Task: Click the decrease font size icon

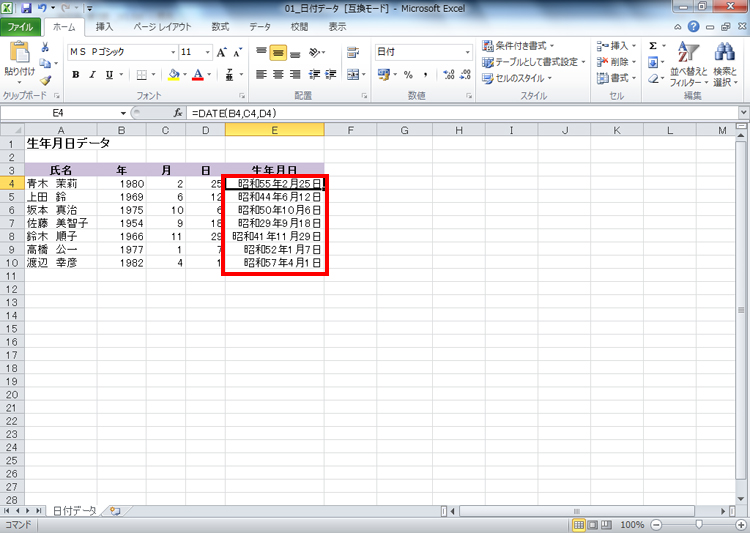Action: [x=238, y=52]
